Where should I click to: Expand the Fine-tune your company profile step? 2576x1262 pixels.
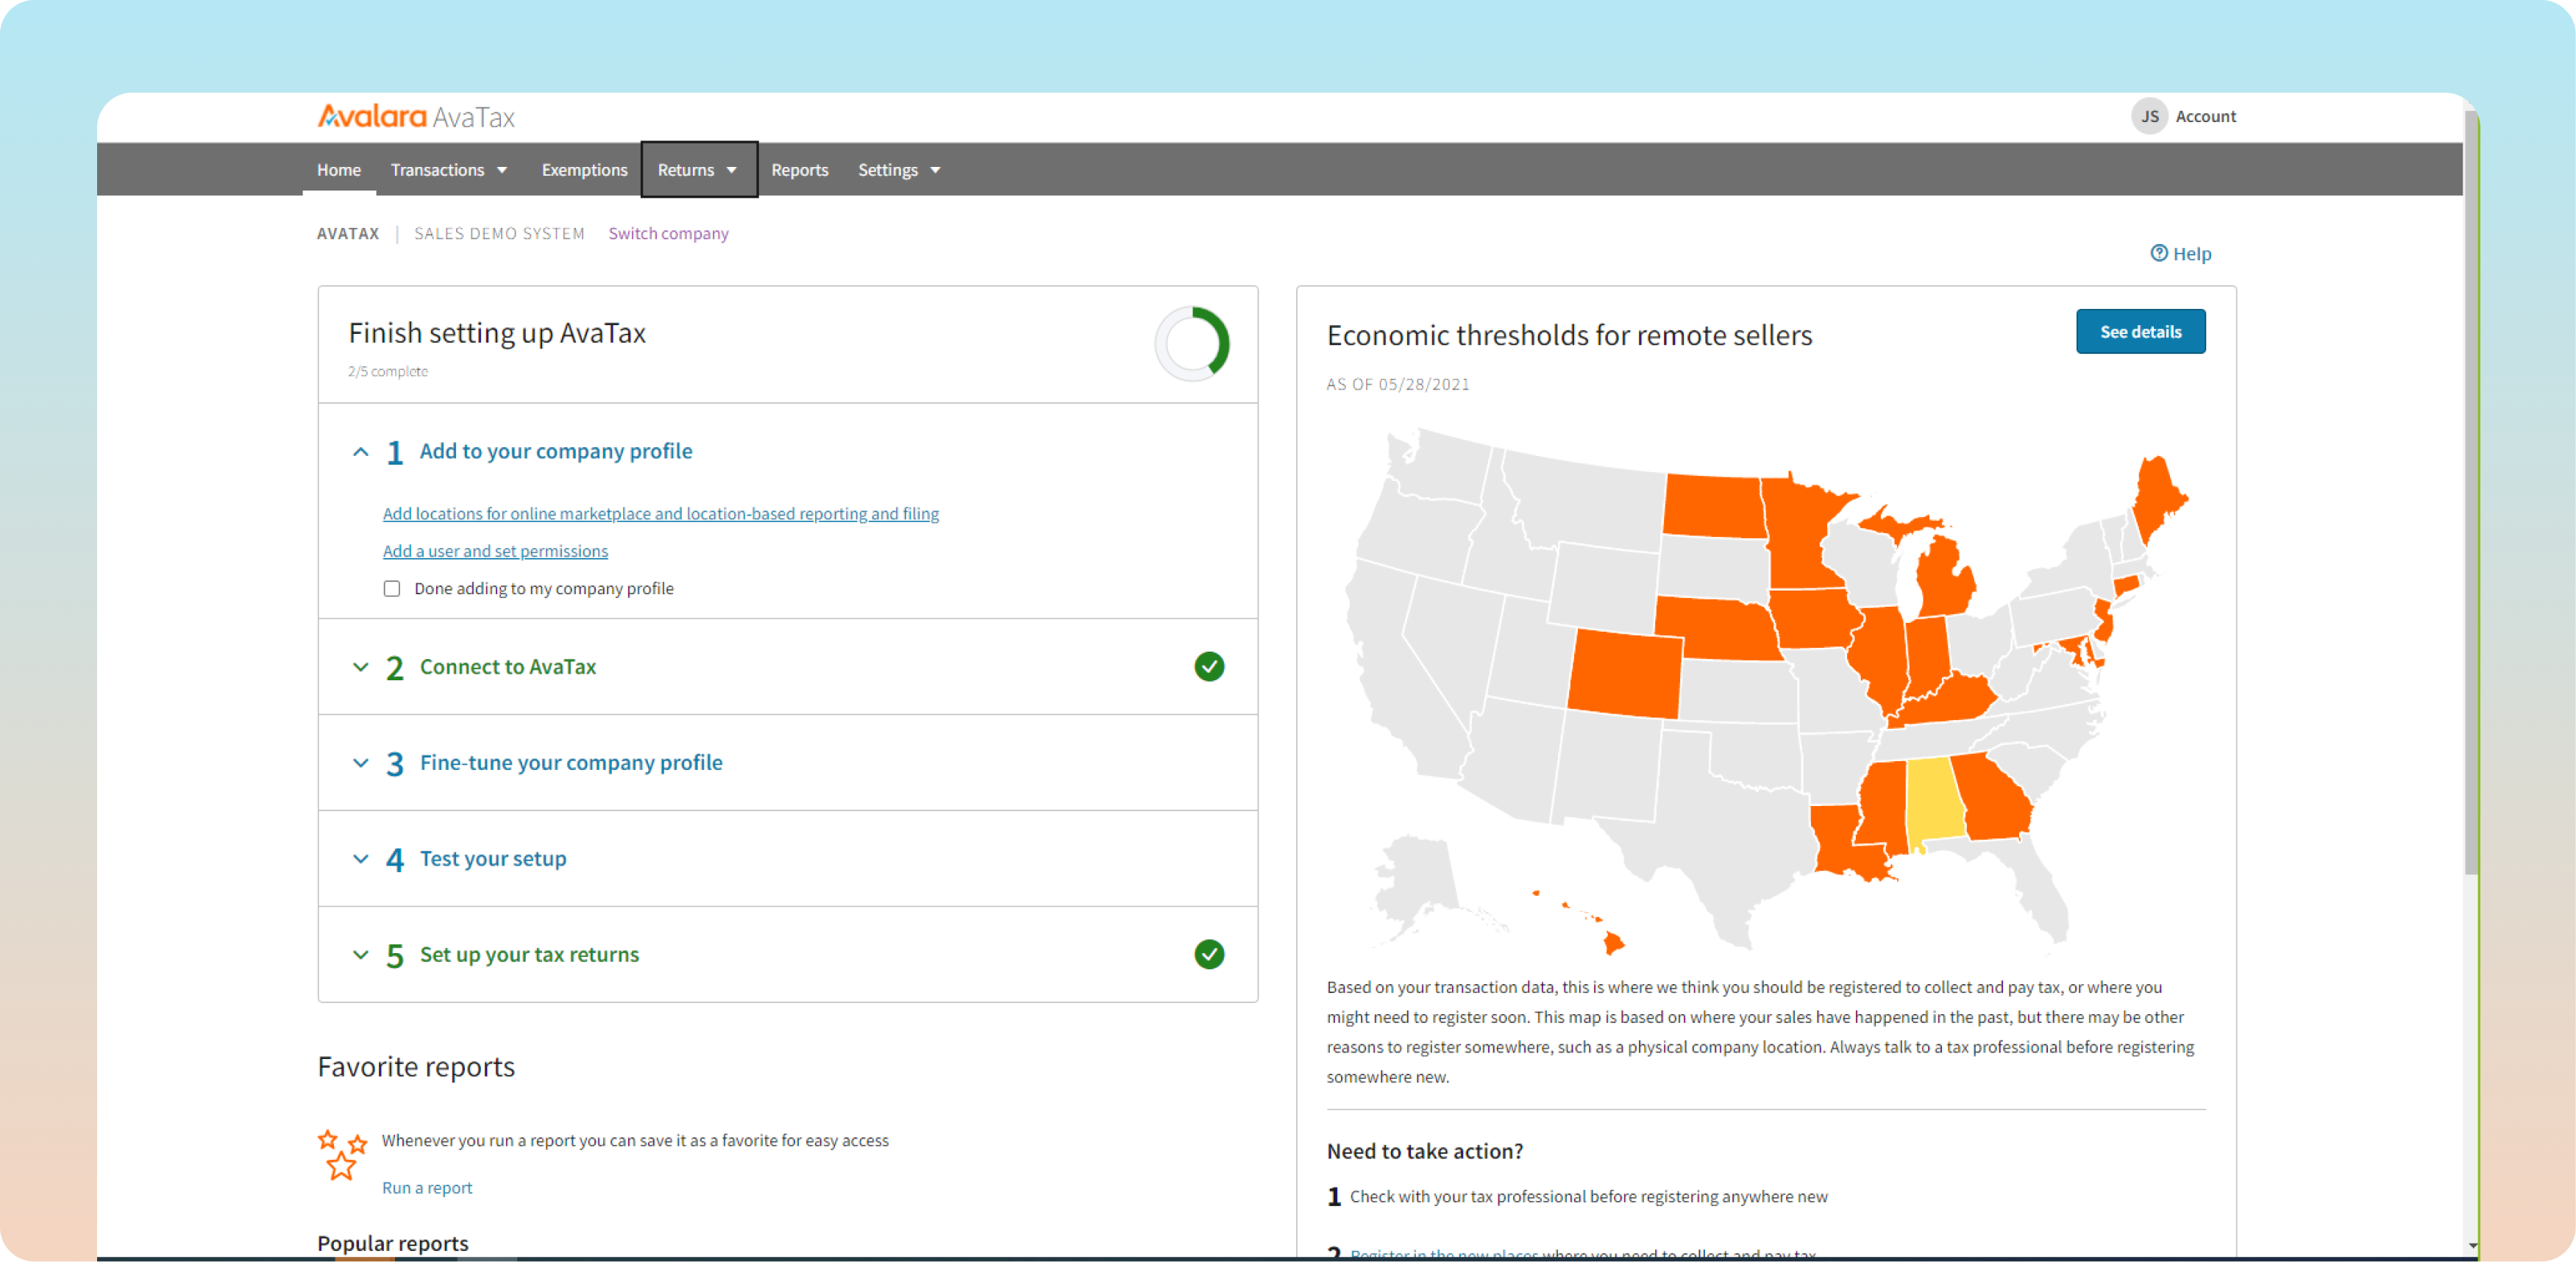[x=361, y=763]
